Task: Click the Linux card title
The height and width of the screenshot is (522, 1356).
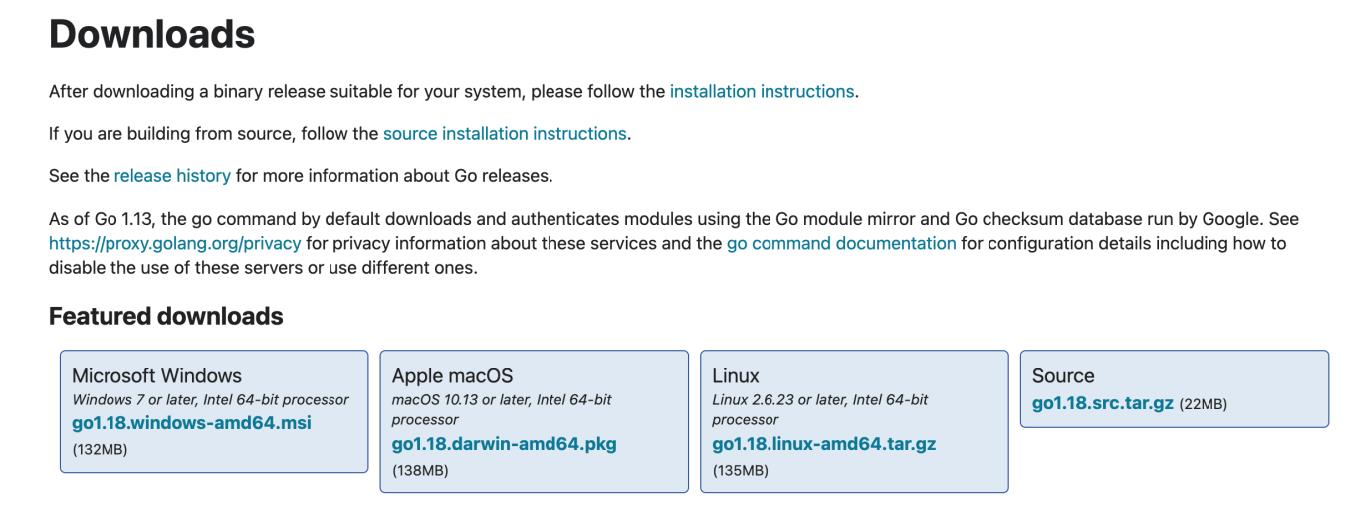Action: point(736,376)
